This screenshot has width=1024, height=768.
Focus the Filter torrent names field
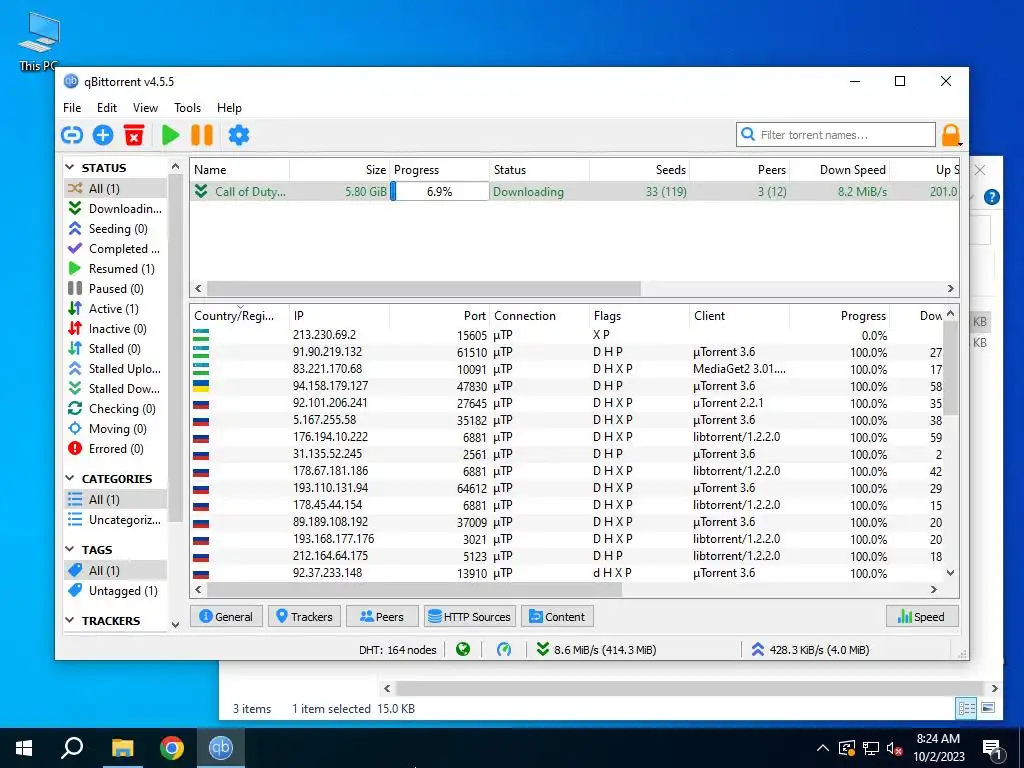[x=836, y=135]
